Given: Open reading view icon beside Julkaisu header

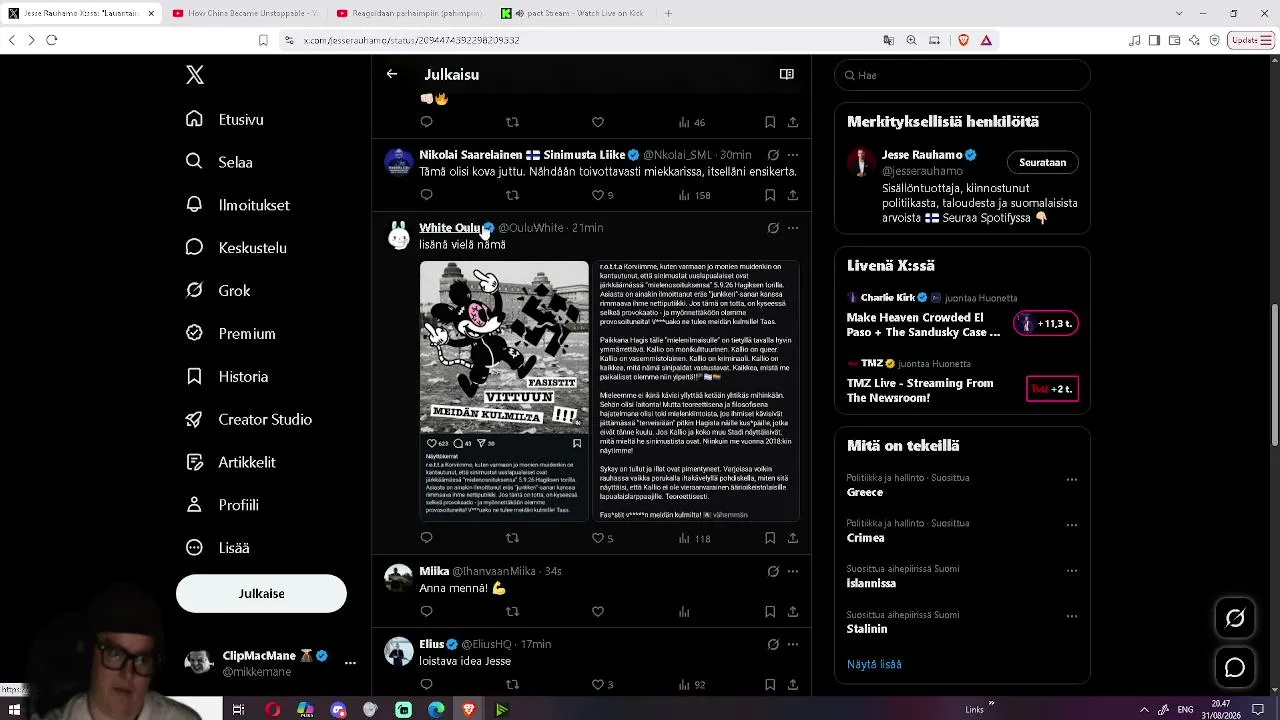Looking at the screenshot, I should 787,74.
